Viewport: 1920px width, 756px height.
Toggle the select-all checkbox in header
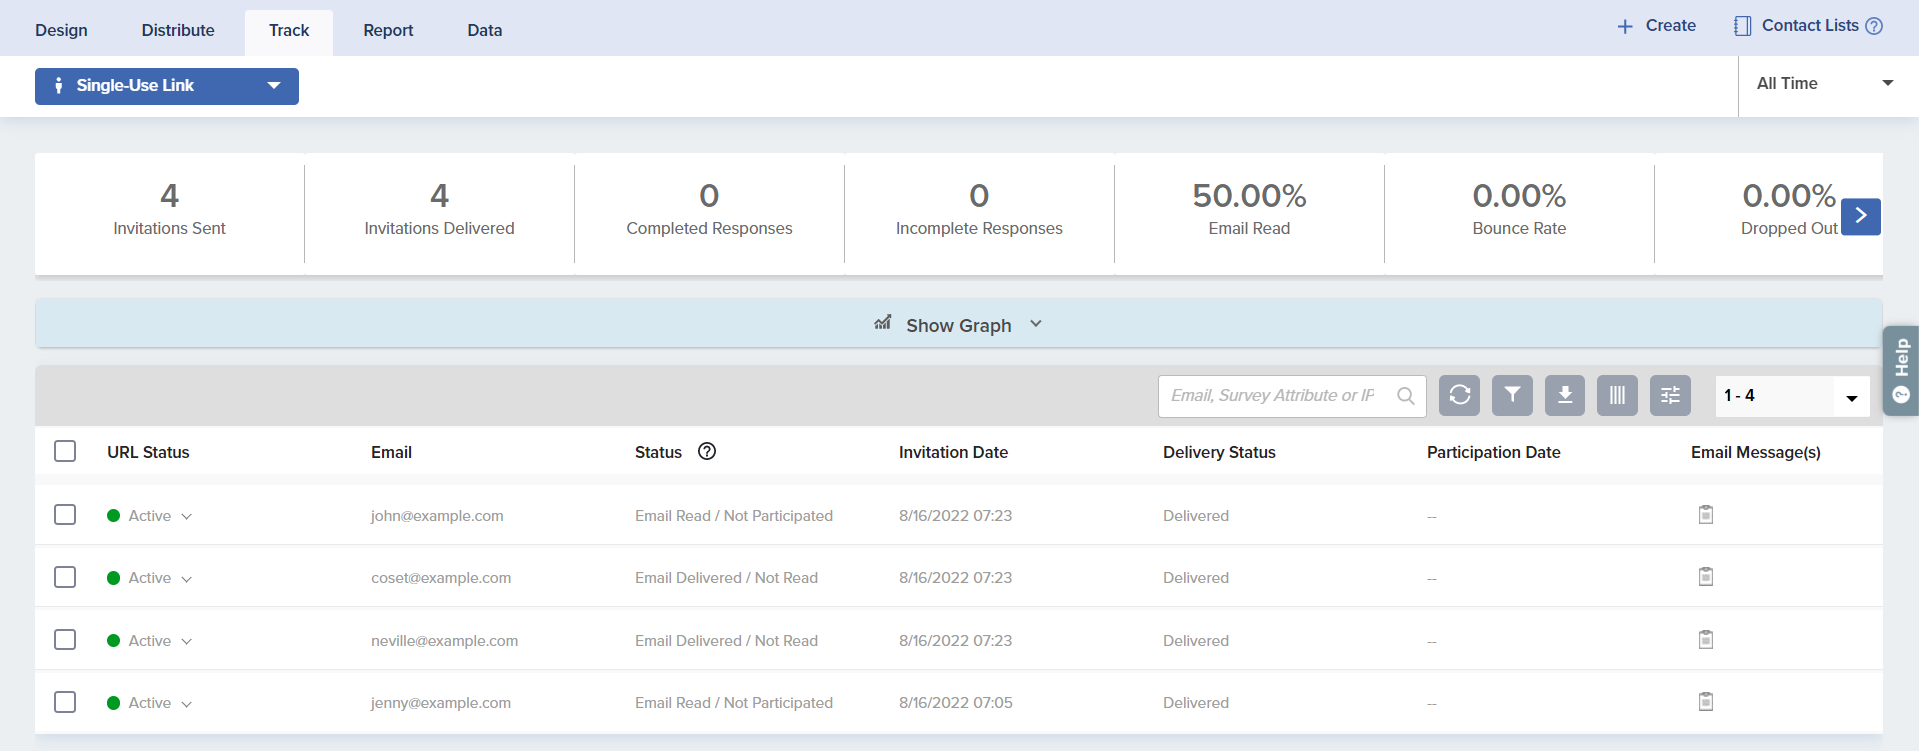tap(65, 452)
